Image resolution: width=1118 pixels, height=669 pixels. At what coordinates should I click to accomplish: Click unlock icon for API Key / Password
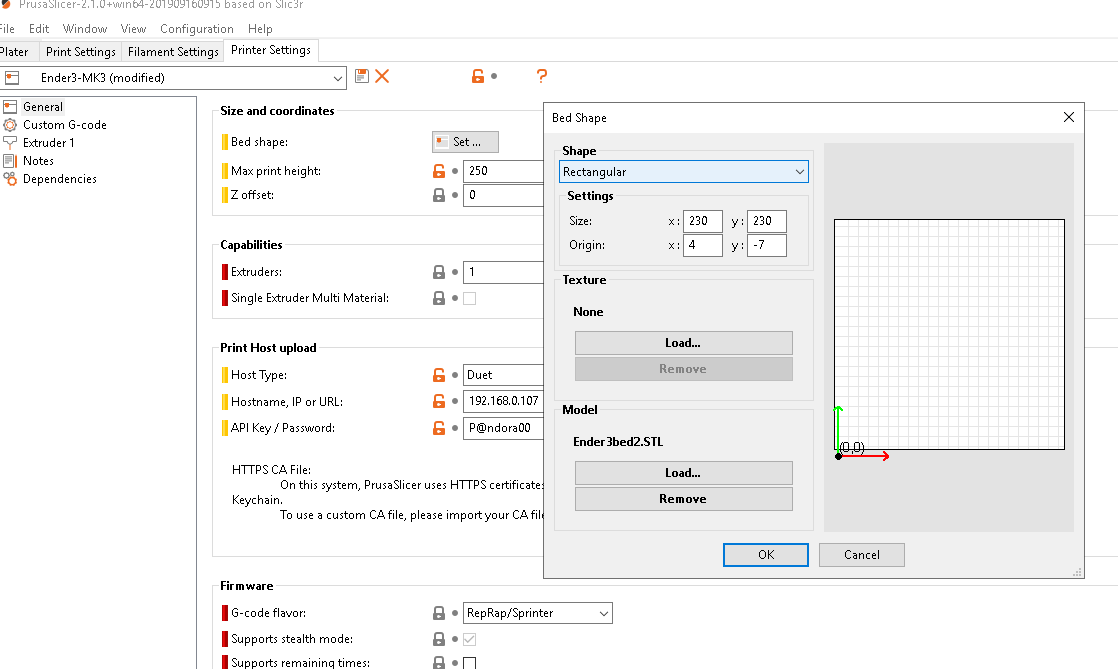click(439, 428)
